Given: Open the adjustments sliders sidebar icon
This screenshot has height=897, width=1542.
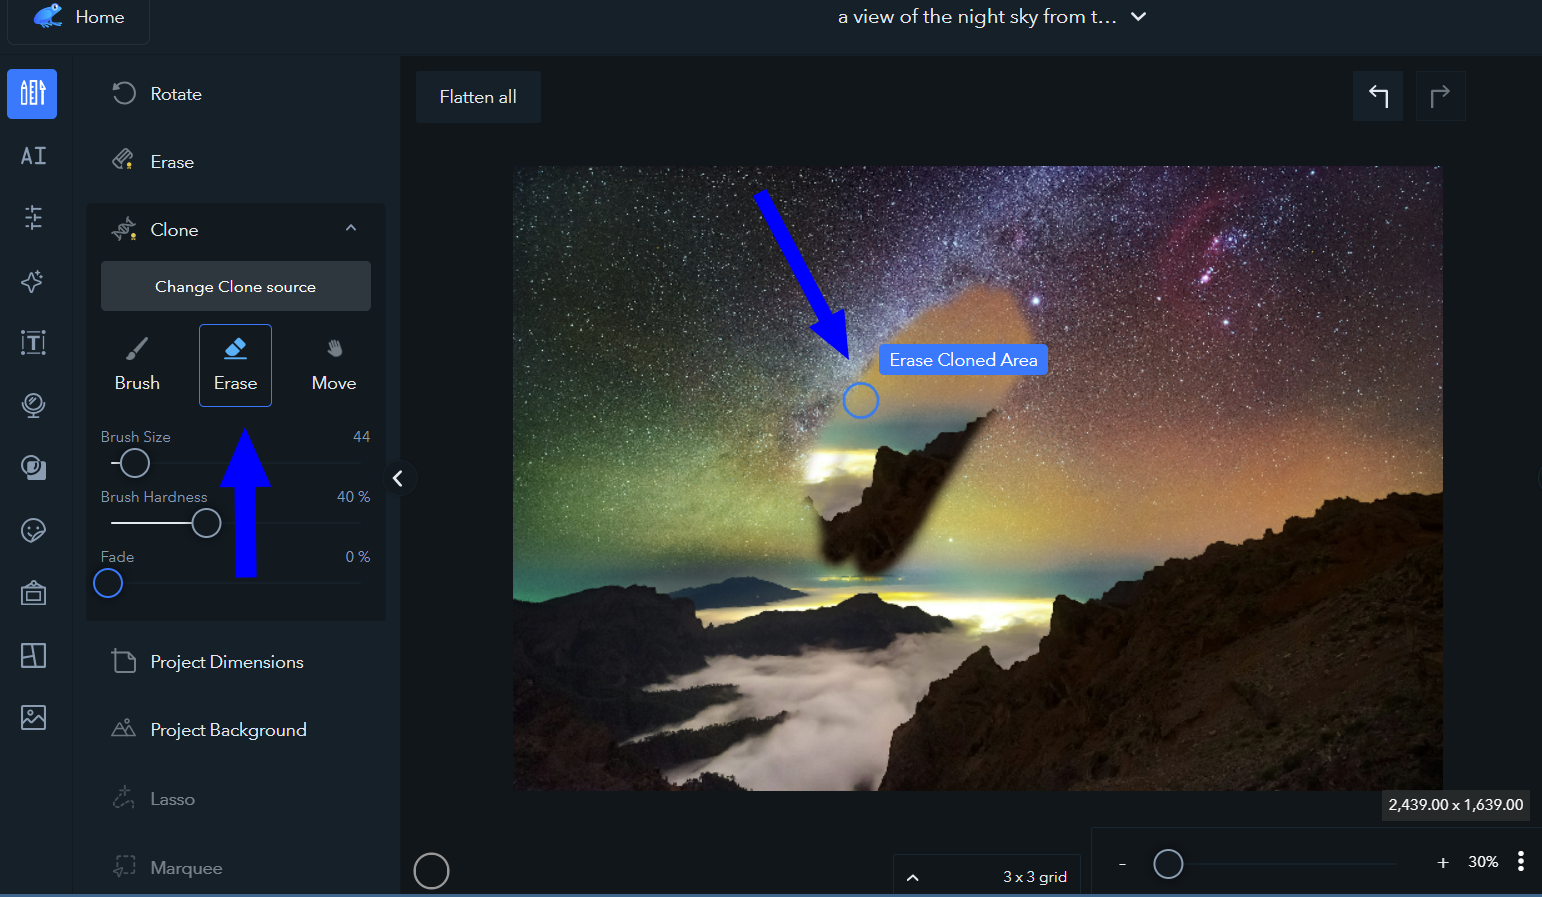Looking at the screenshot, I should point(33,218).
